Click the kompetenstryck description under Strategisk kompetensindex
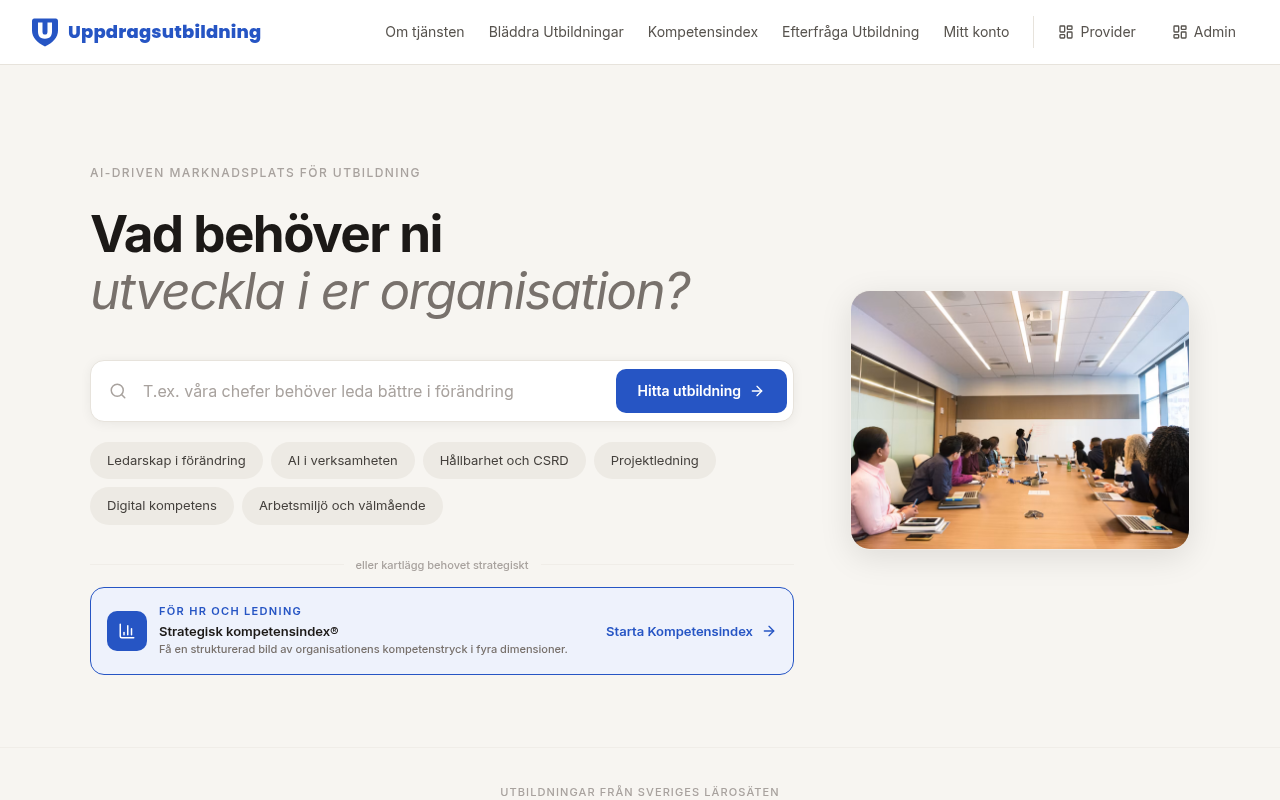The image size is (1280, 800). pyautogui.click(x=363, y=649)
